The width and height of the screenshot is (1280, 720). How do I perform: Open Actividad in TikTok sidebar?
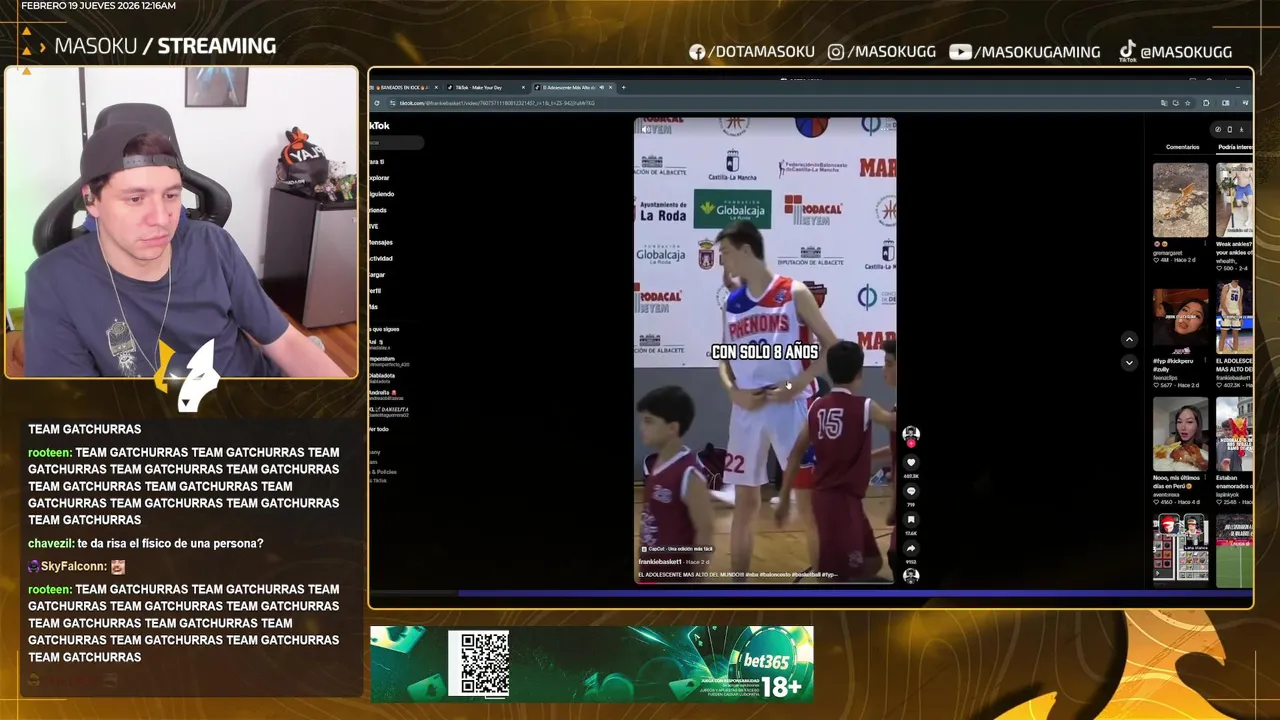coord(381,258)
